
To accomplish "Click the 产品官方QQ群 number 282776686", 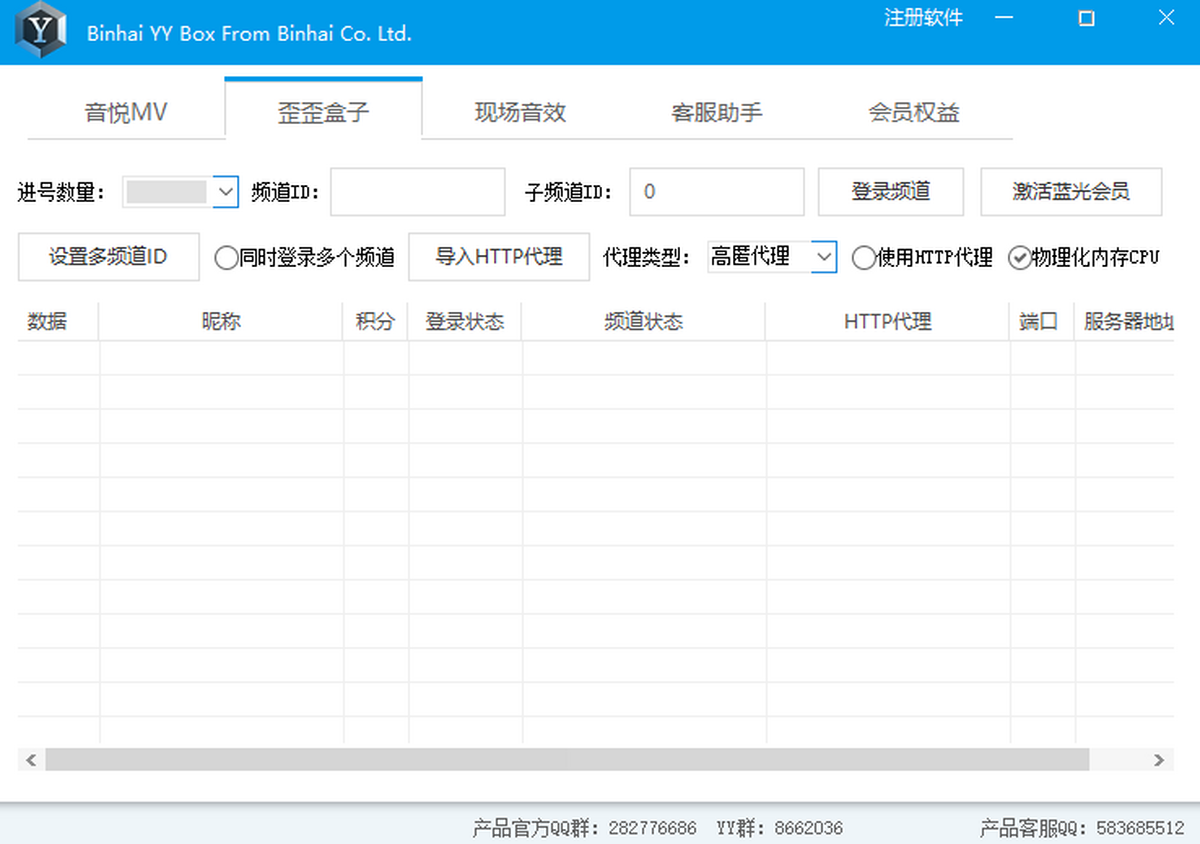I will coord(652,828).
